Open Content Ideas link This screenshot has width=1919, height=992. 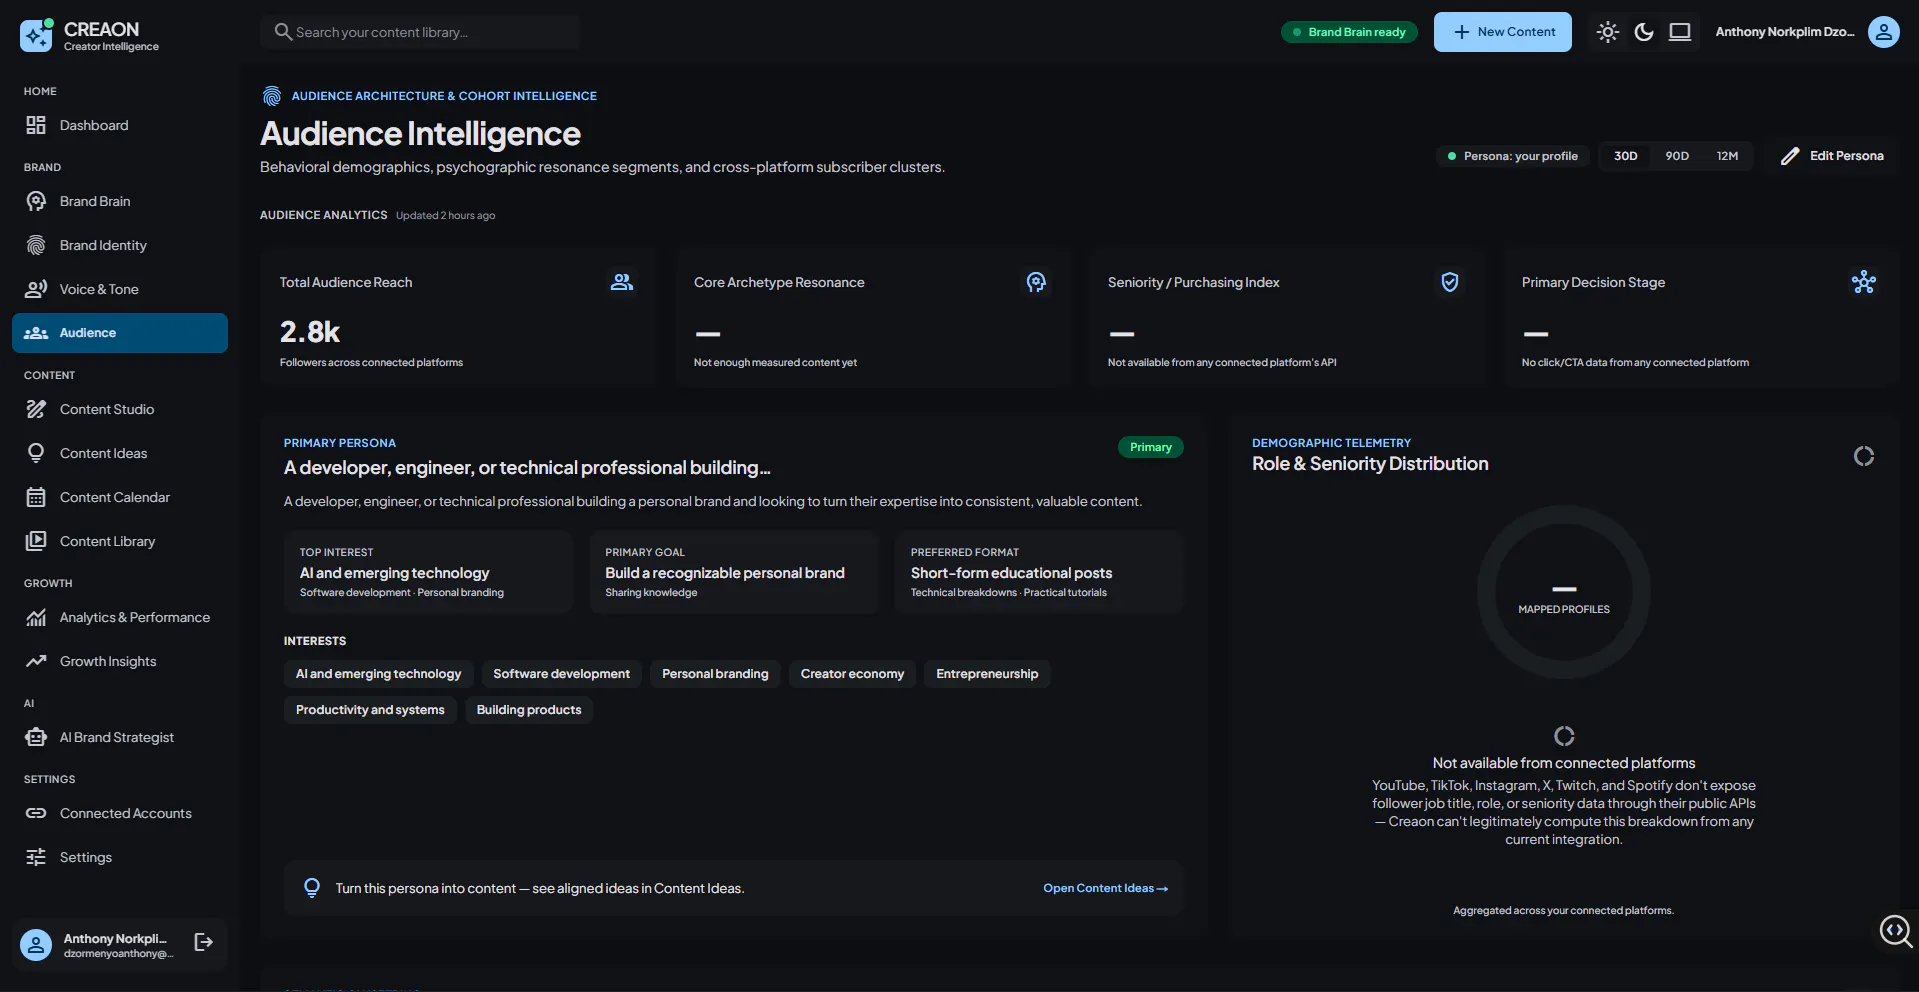[1105, 888]
